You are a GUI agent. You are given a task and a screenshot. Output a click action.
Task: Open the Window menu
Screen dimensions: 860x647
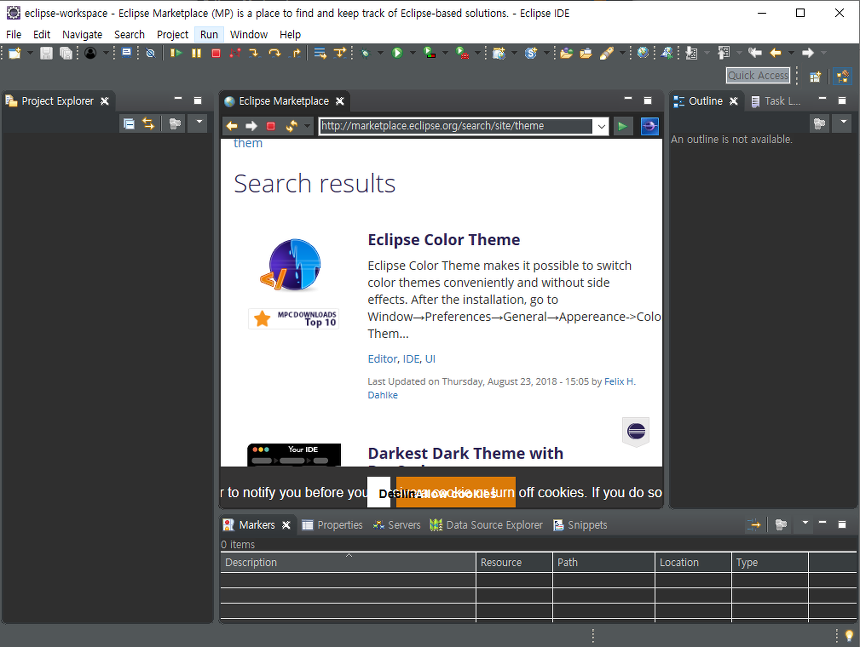pyautogui.click(x=248, y=35)
